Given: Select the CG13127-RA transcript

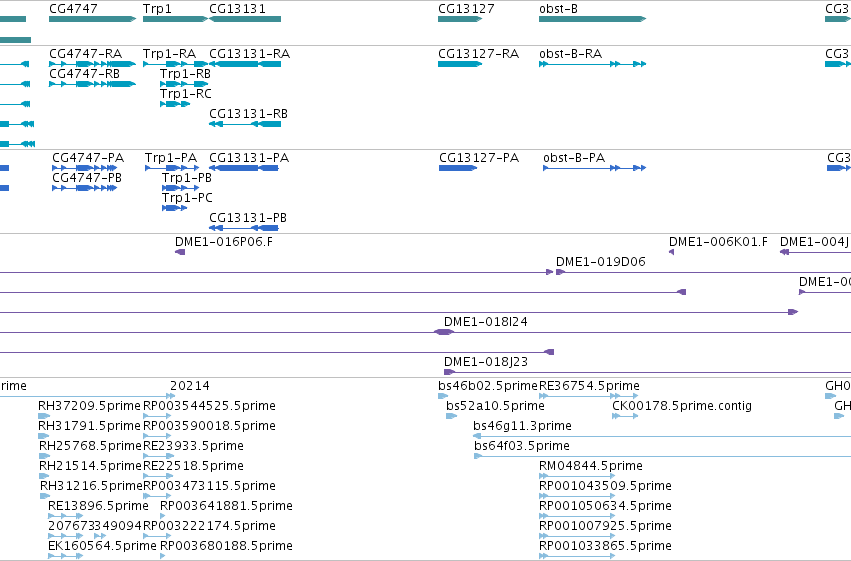Looking at the screenshot, I should point(460,64).
